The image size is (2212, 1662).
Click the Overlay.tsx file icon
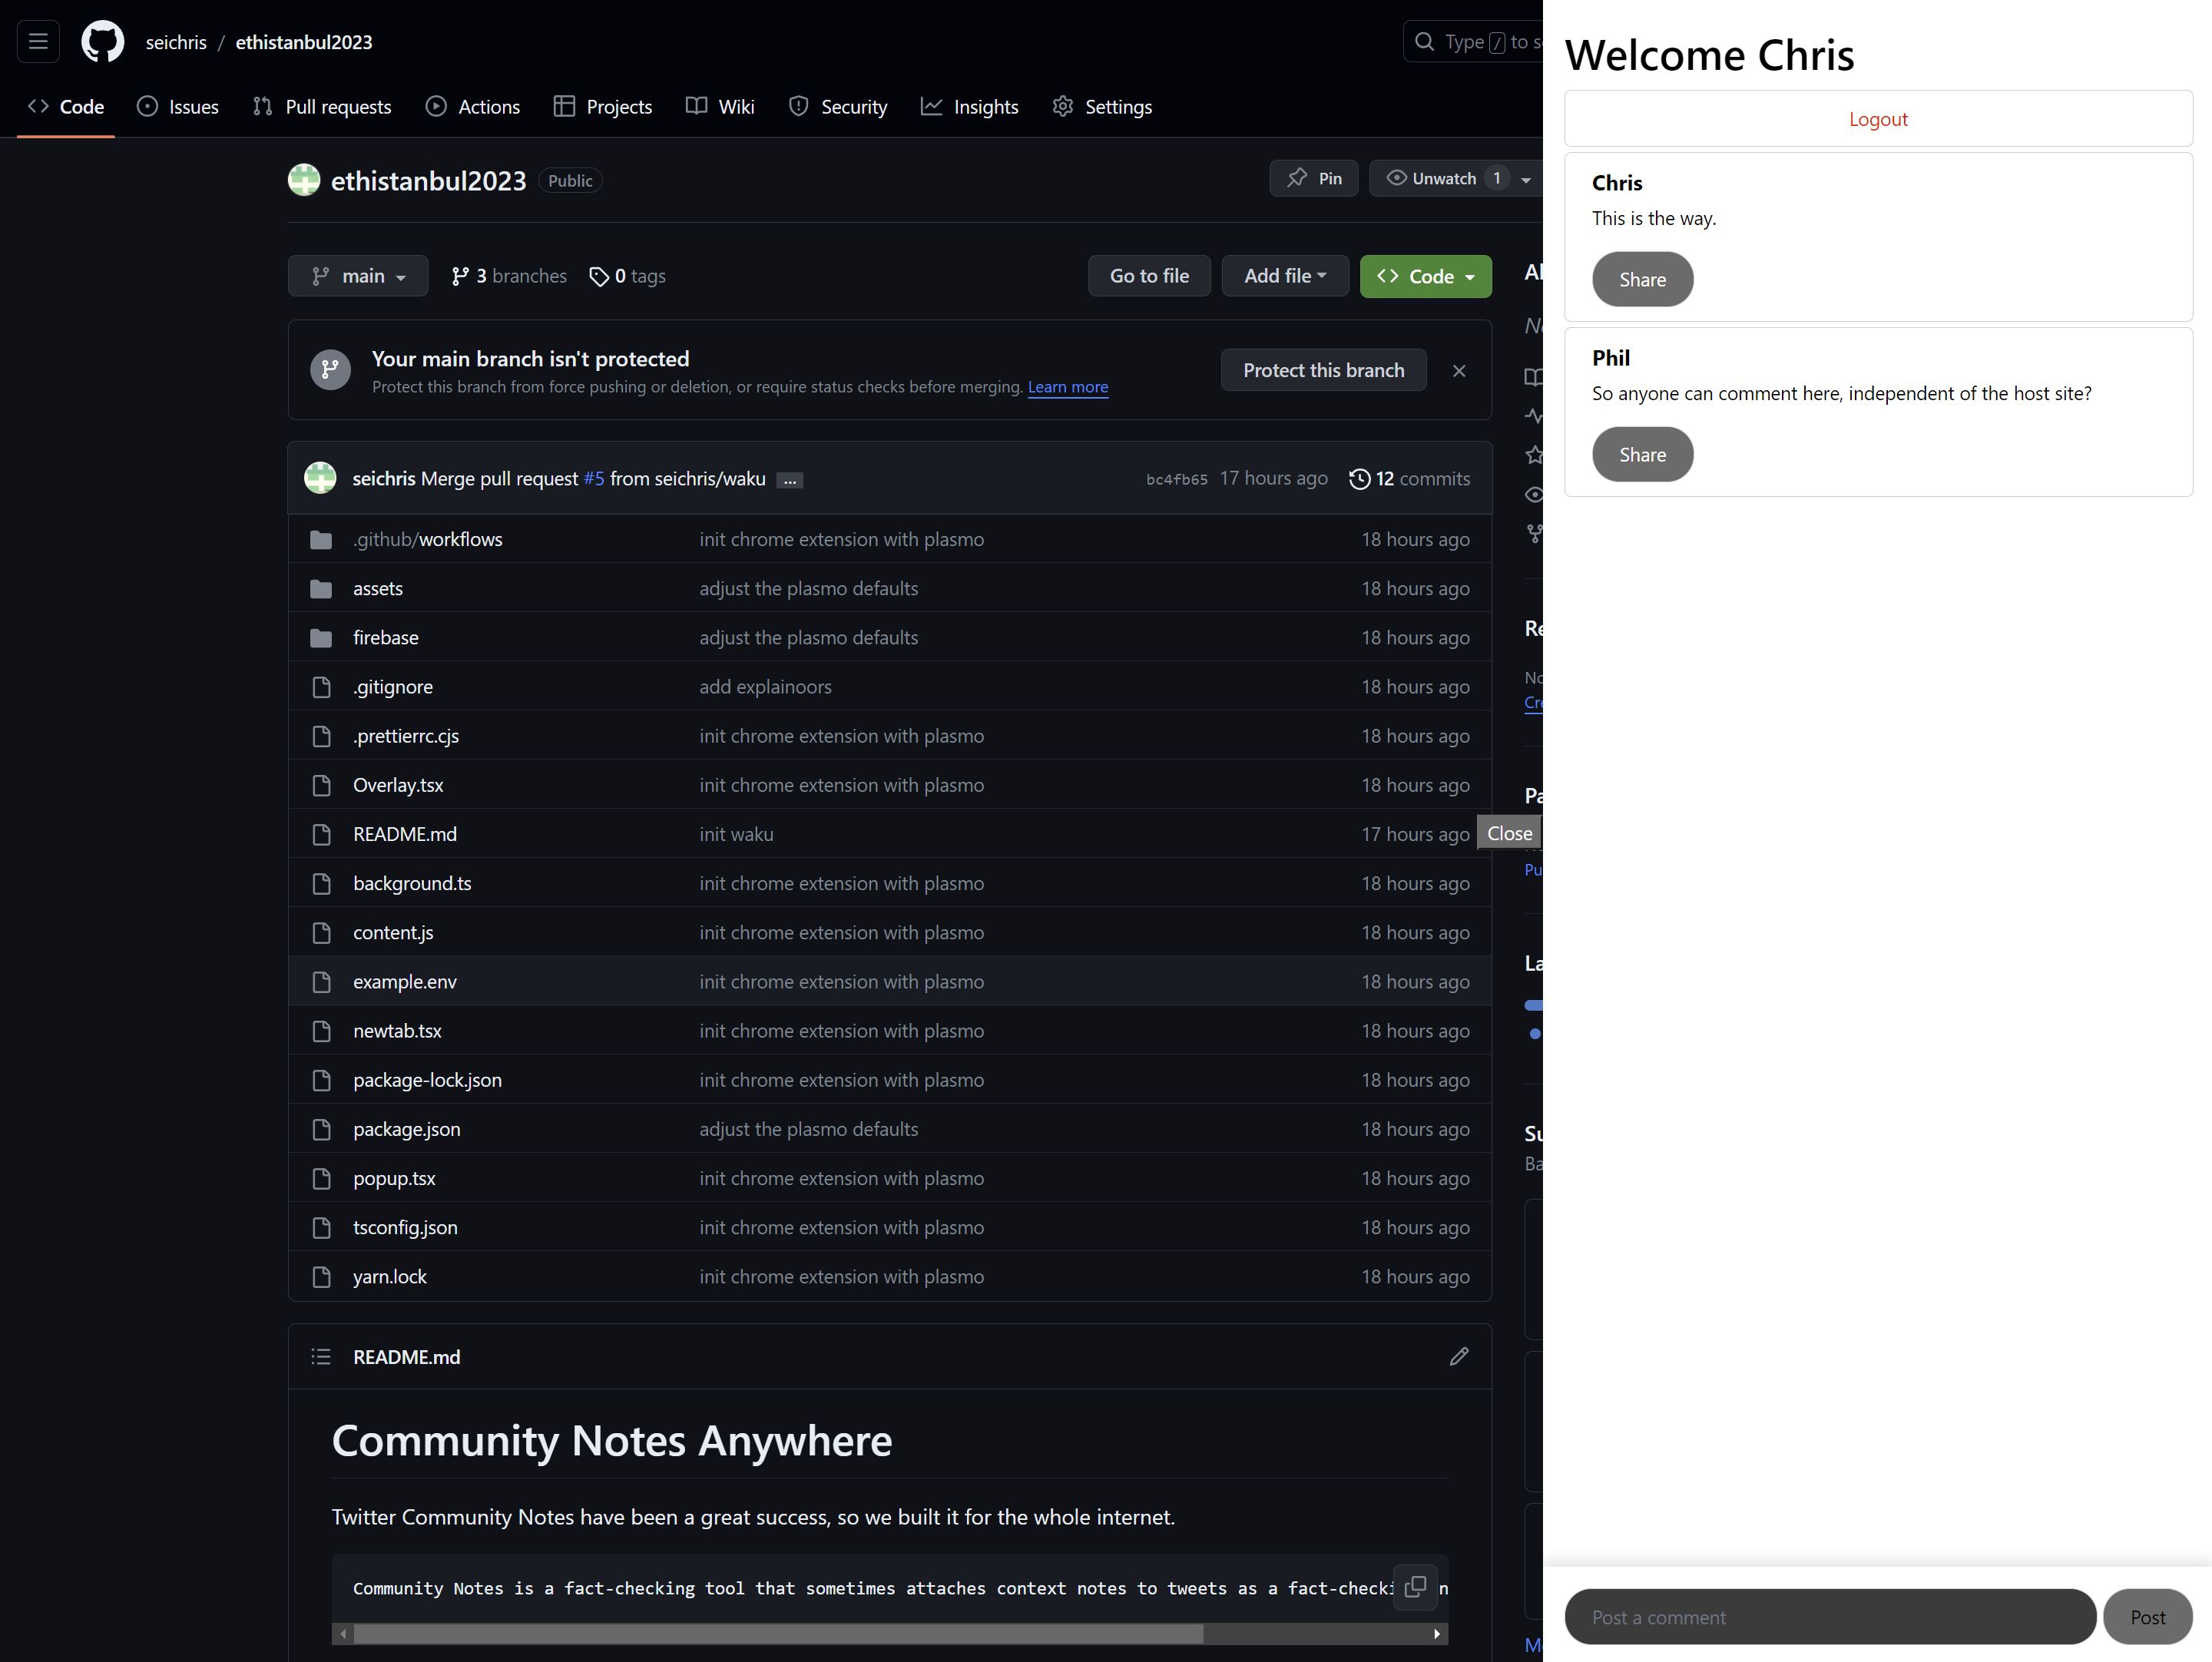tap(321, 785)
